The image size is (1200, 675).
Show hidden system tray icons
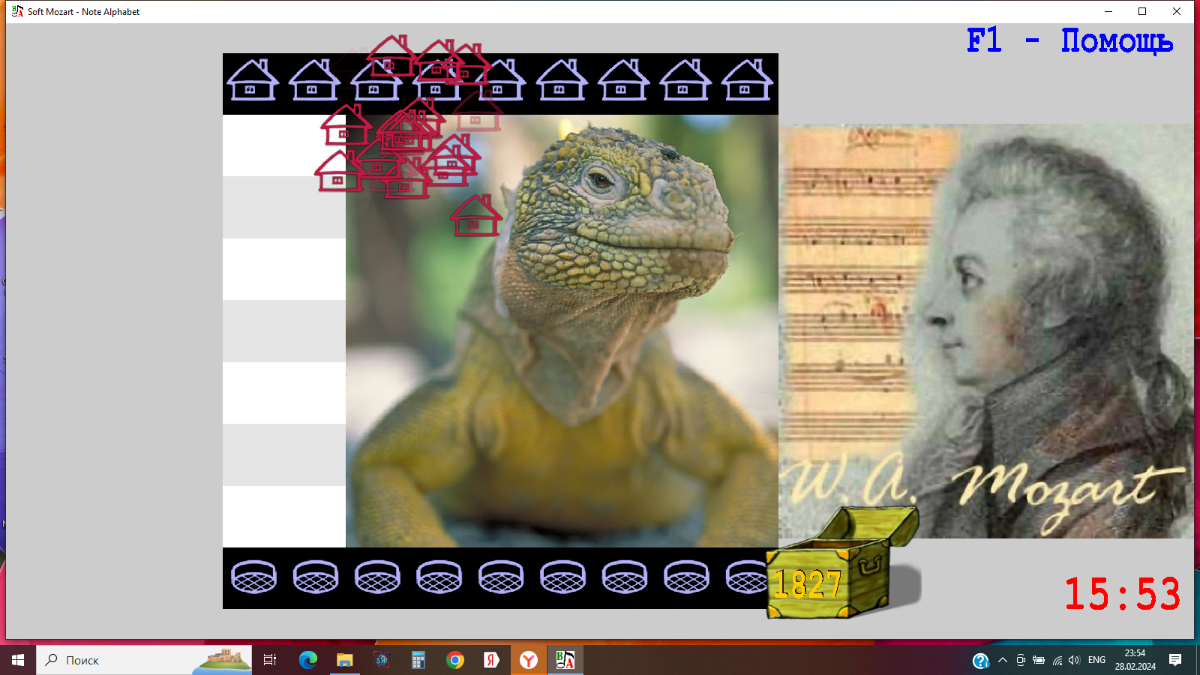tap(1002, 660)
